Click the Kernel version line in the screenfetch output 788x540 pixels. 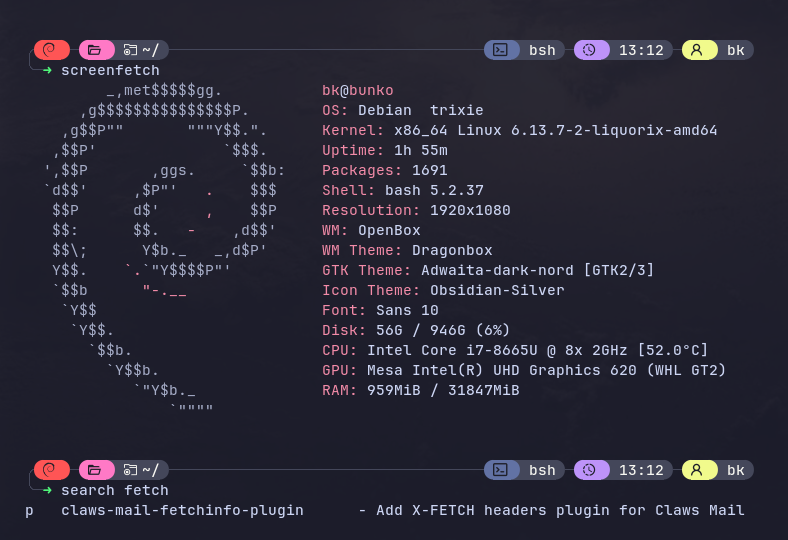[519, 130]
